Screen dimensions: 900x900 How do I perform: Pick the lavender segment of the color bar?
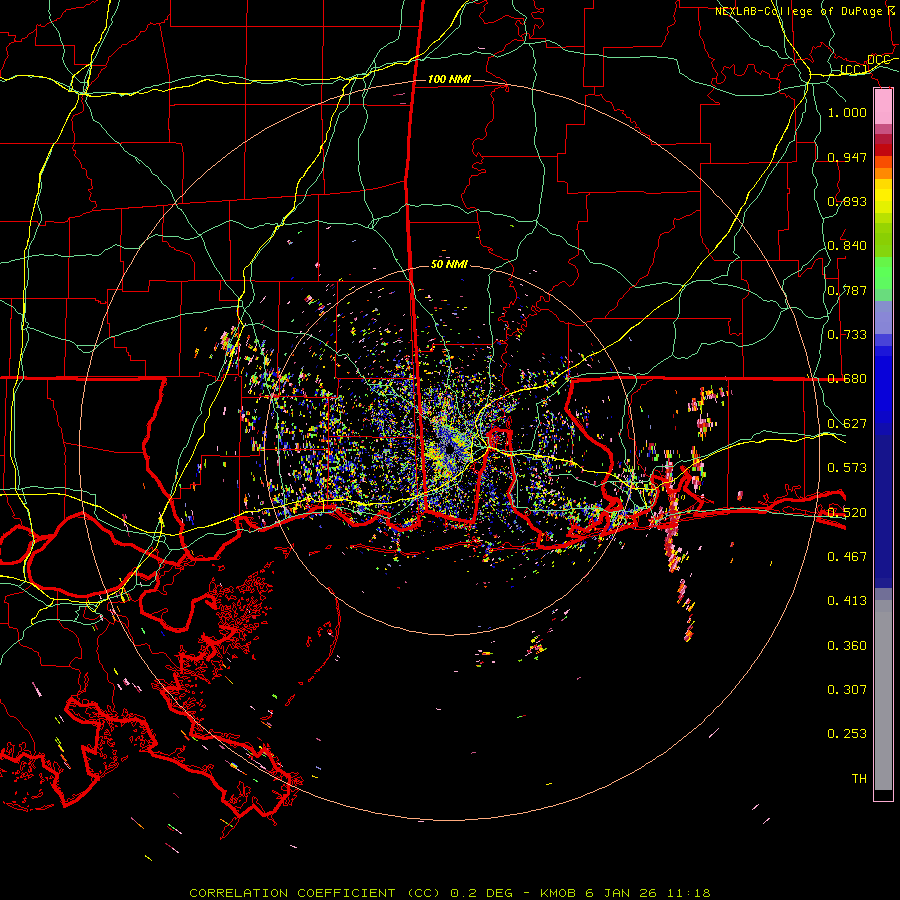click(x=883, y=317)
